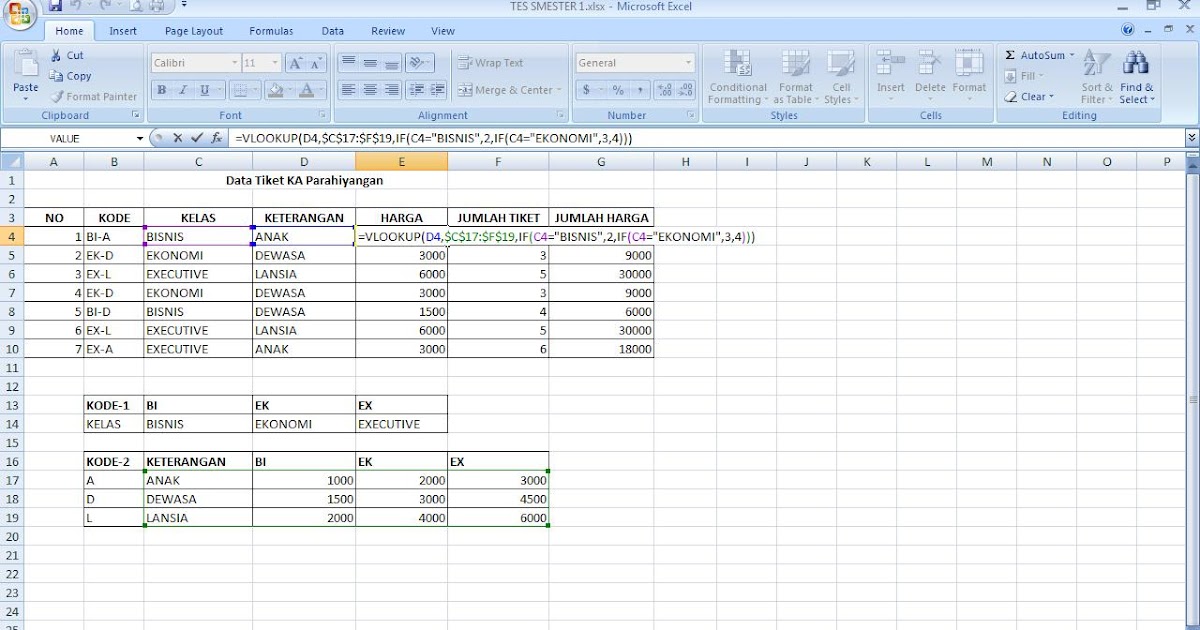Open Microsoft Excel Help question mark
The image size is (1200, 630).
click(x=1128, y=31)
